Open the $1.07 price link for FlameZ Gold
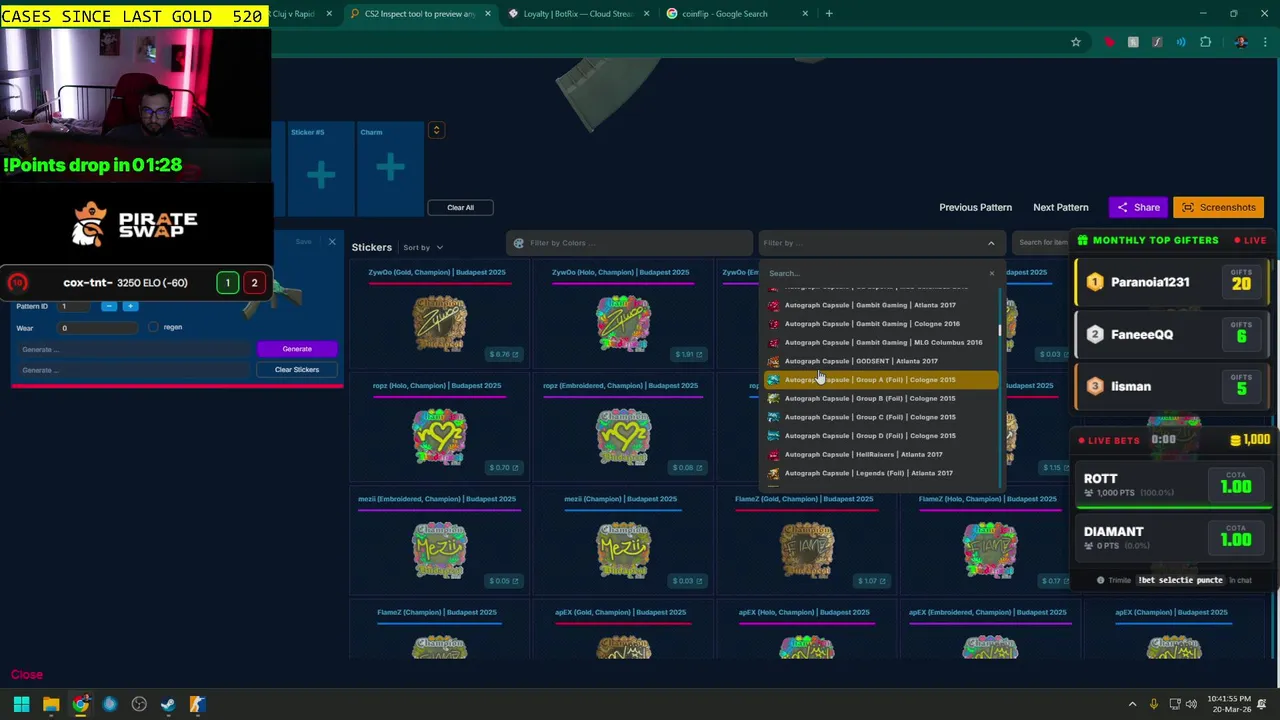The image size is (1280, 720). click(x=872, y=581)
